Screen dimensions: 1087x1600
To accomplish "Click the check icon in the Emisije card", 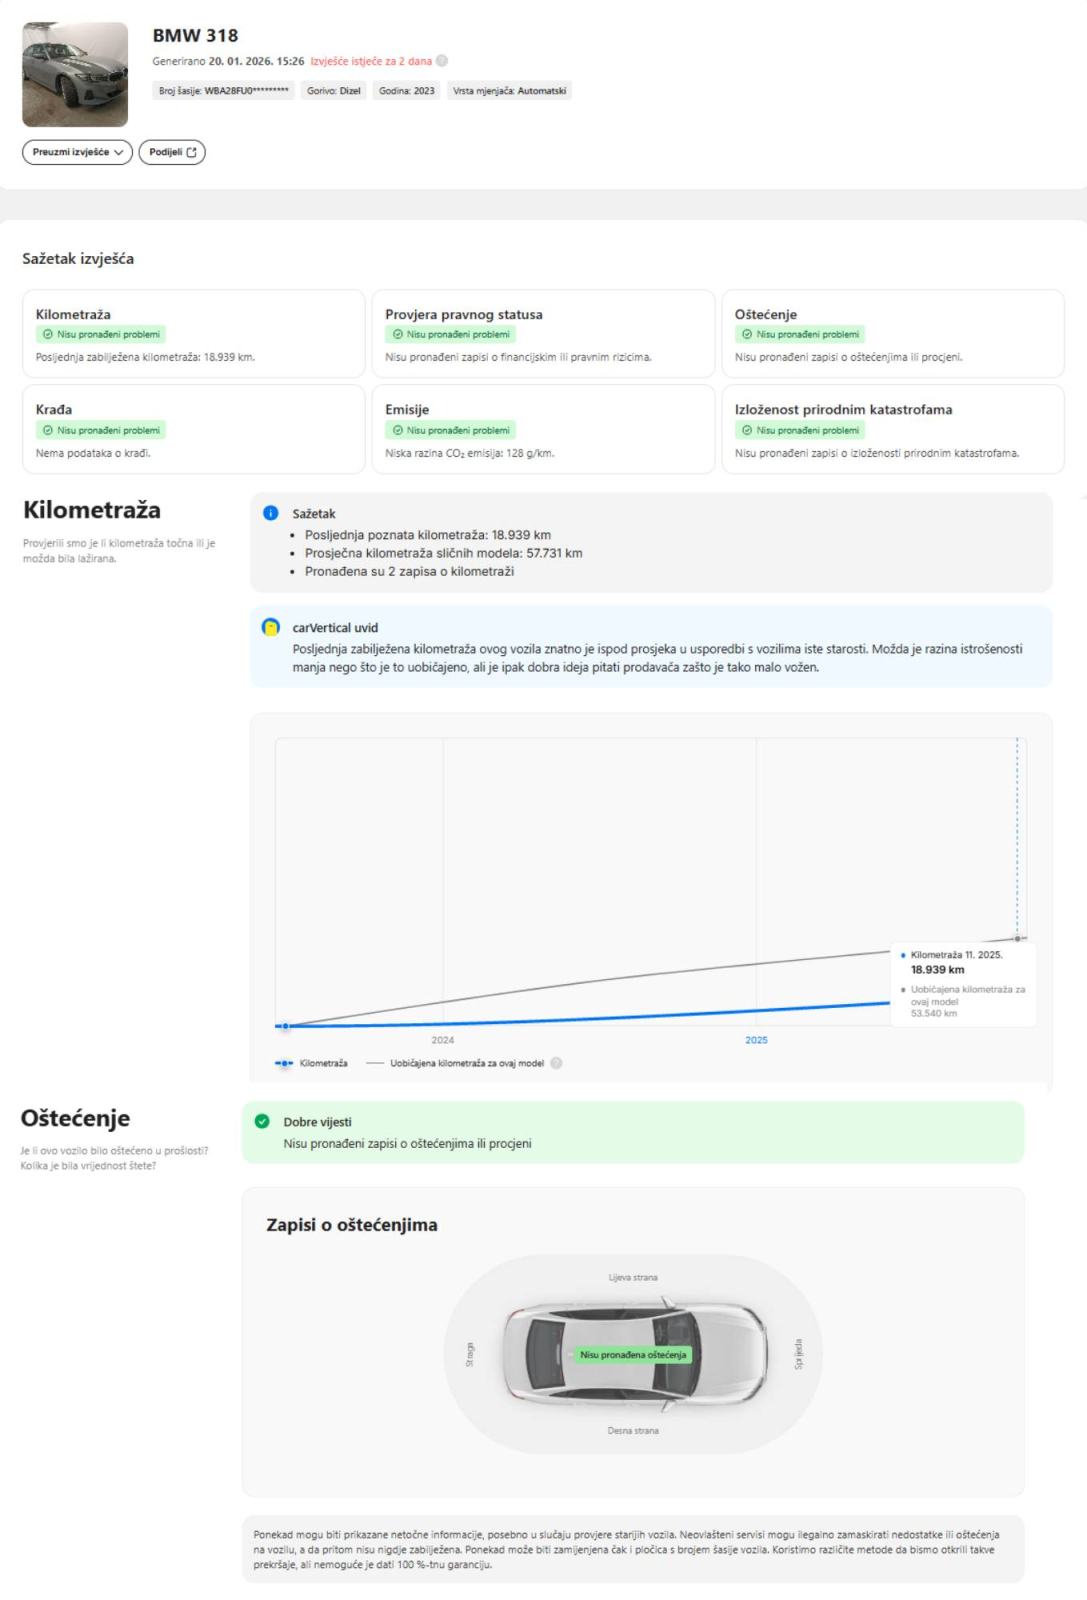I will pyautogui.click(x=398, y=430).
